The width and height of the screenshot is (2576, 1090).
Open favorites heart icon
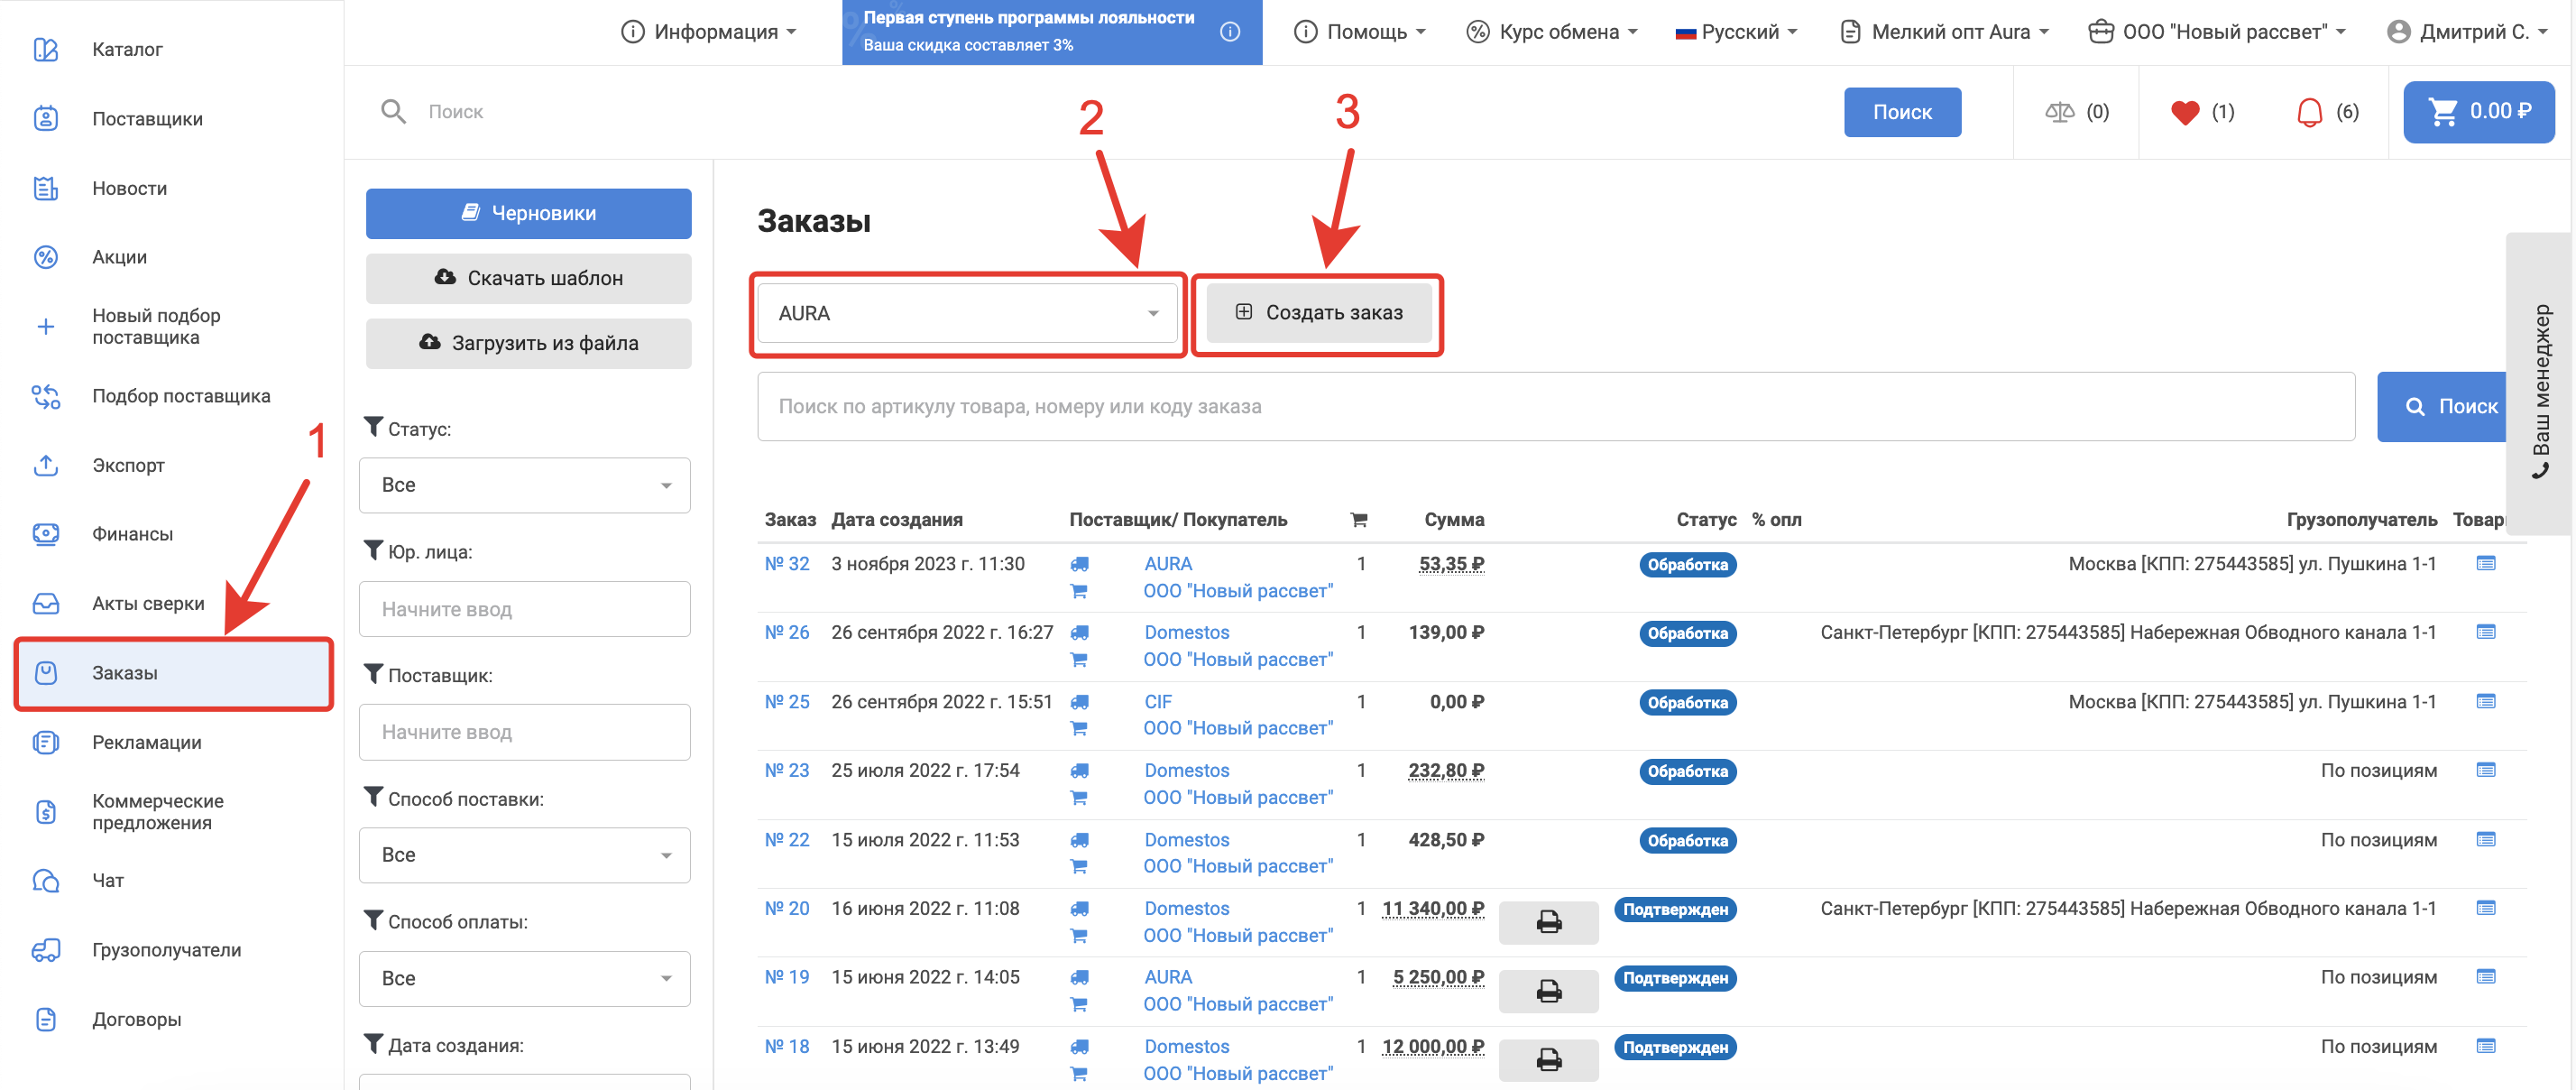[x=2185, y=112]
